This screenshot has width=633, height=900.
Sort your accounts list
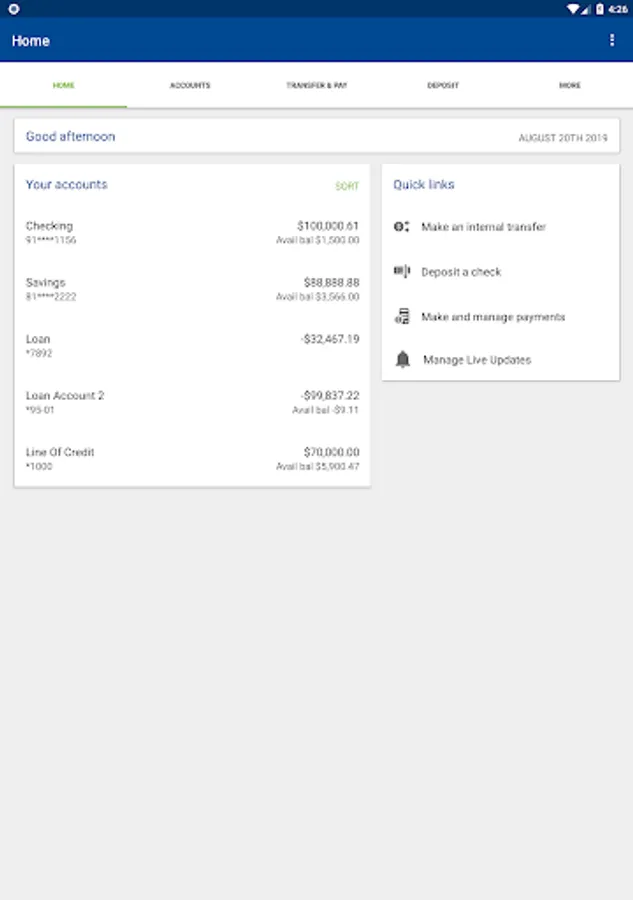(x=347, y=186)
